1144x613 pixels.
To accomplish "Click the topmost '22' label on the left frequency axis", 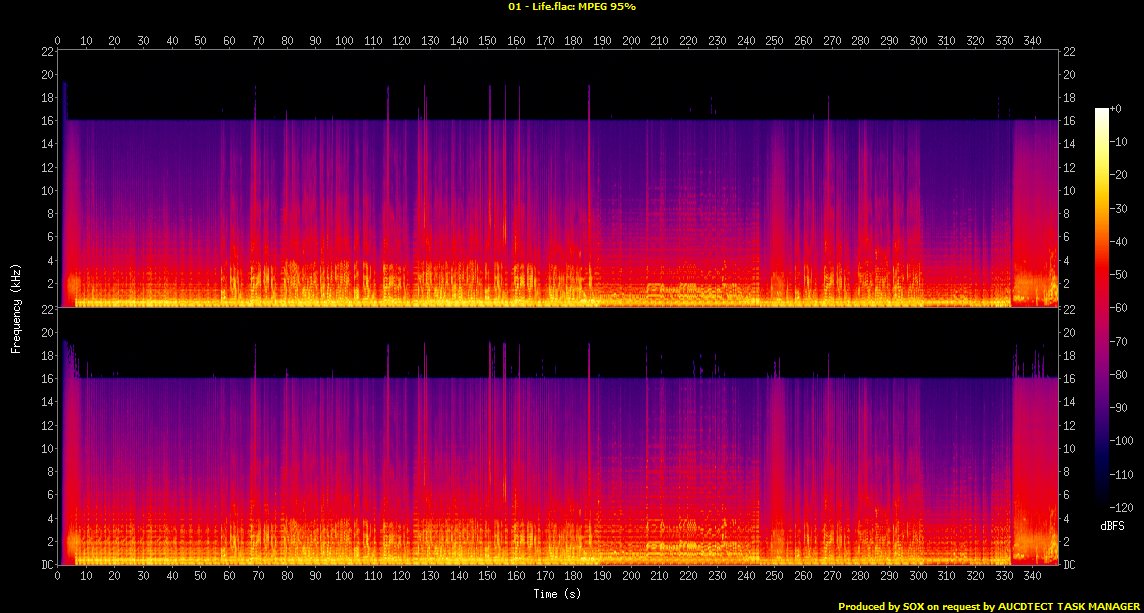I will [47, 51].
